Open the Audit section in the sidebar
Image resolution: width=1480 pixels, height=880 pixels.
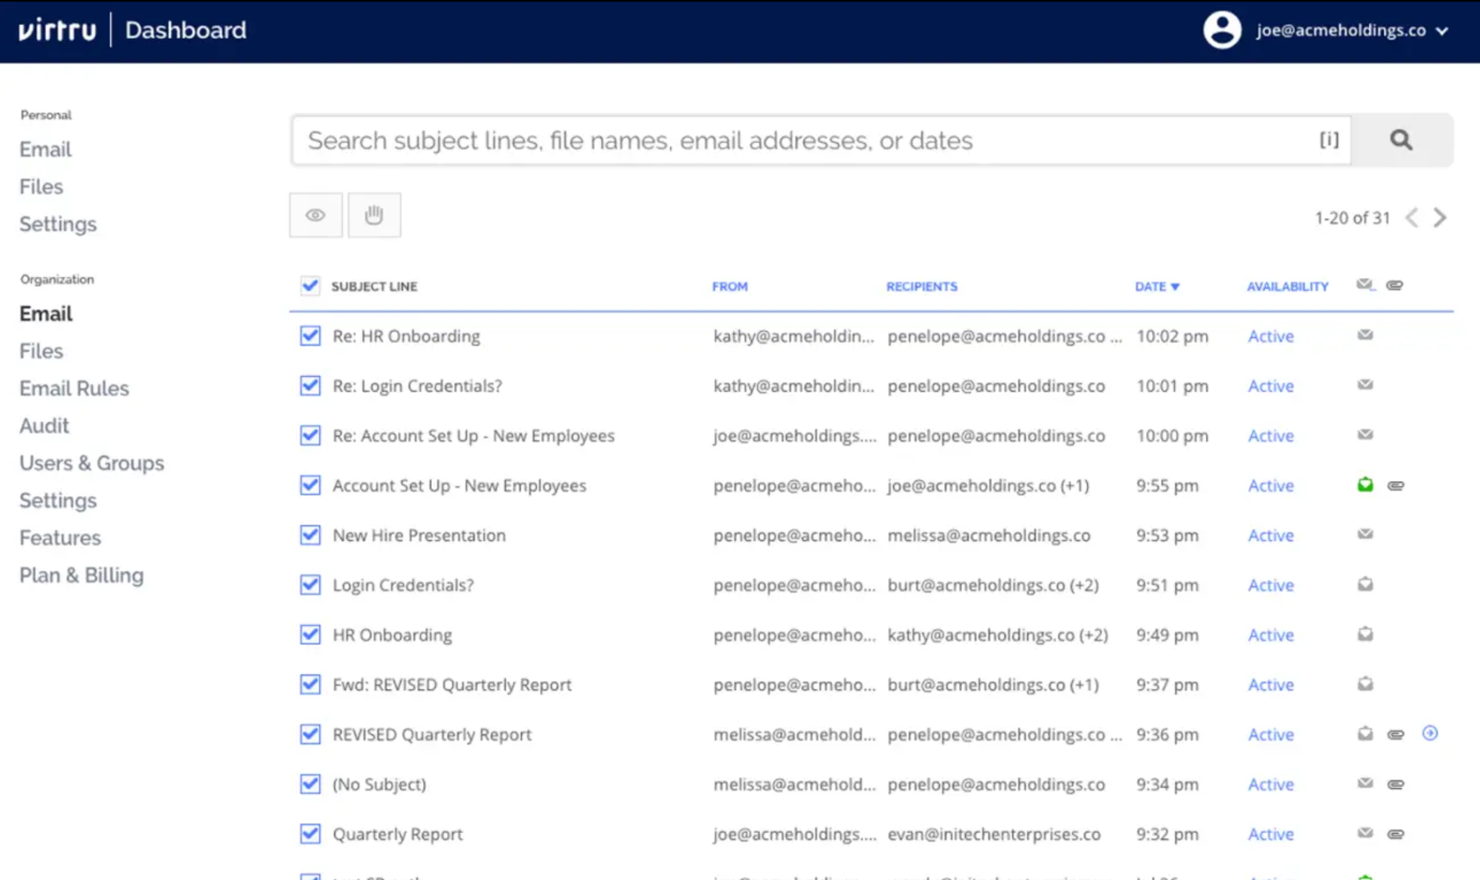[44, 425]
